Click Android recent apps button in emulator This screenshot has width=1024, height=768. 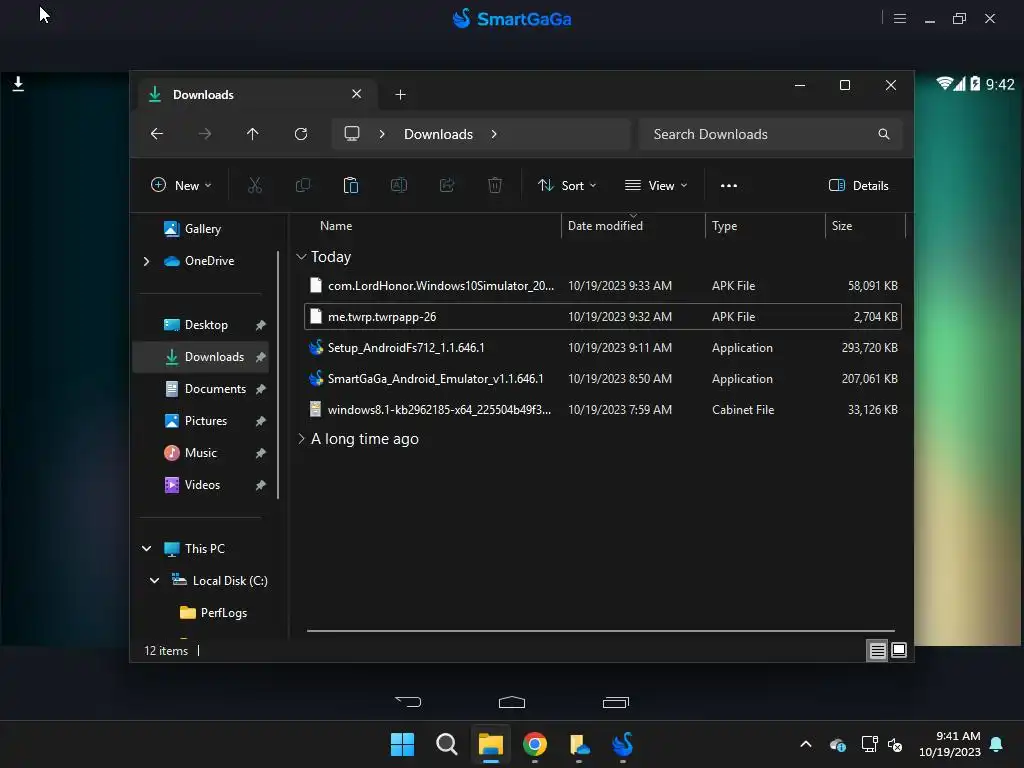point(615,702)
